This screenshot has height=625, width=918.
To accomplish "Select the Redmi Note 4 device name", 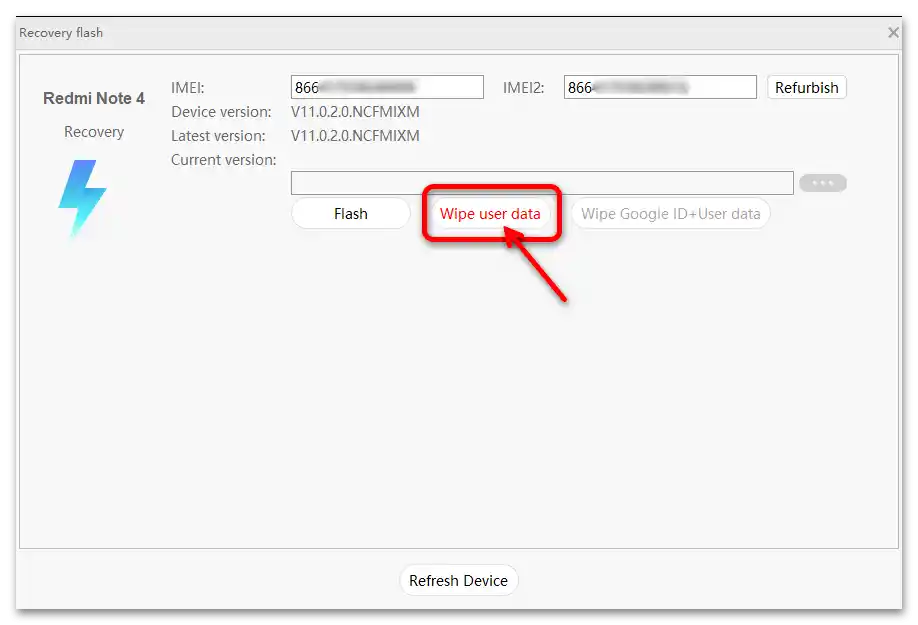I will pyautogui.click(x=94, y=98).
